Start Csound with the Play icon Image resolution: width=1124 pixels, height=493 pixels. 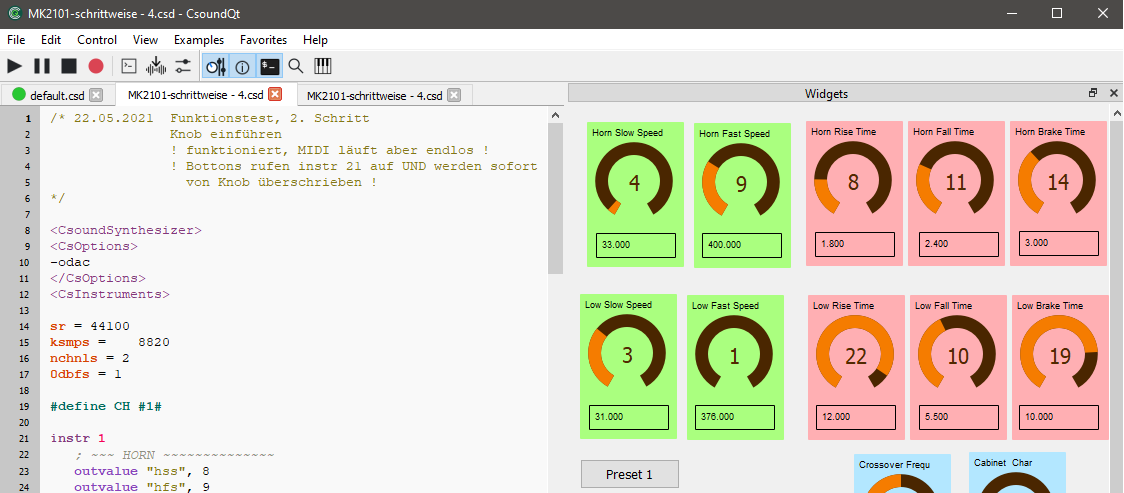[x=14, y=67]
